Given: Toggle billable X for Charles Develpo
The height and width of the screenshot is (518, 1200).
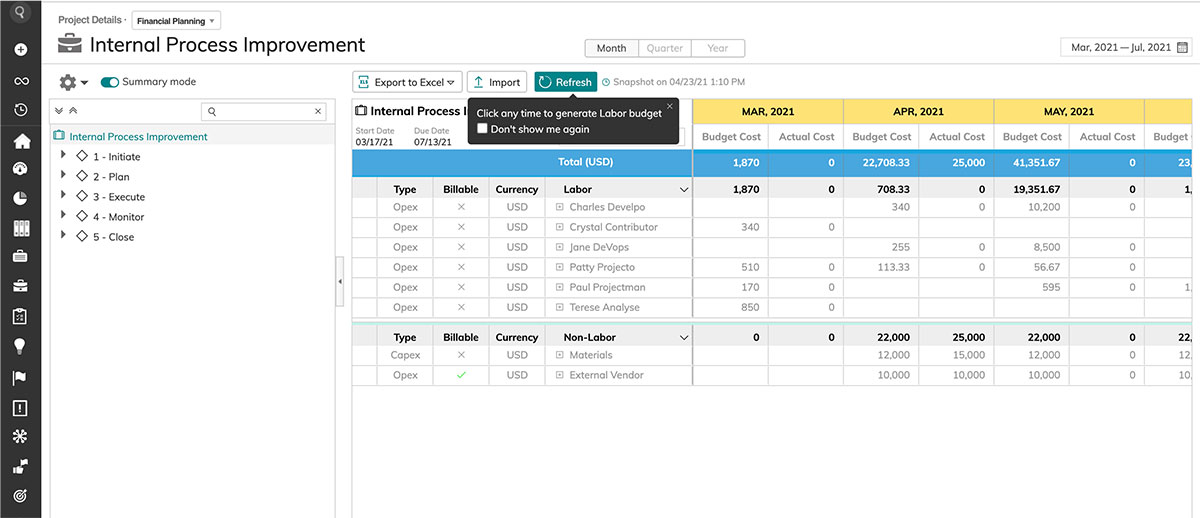Looking at the screenshot, I should point(461,207).
